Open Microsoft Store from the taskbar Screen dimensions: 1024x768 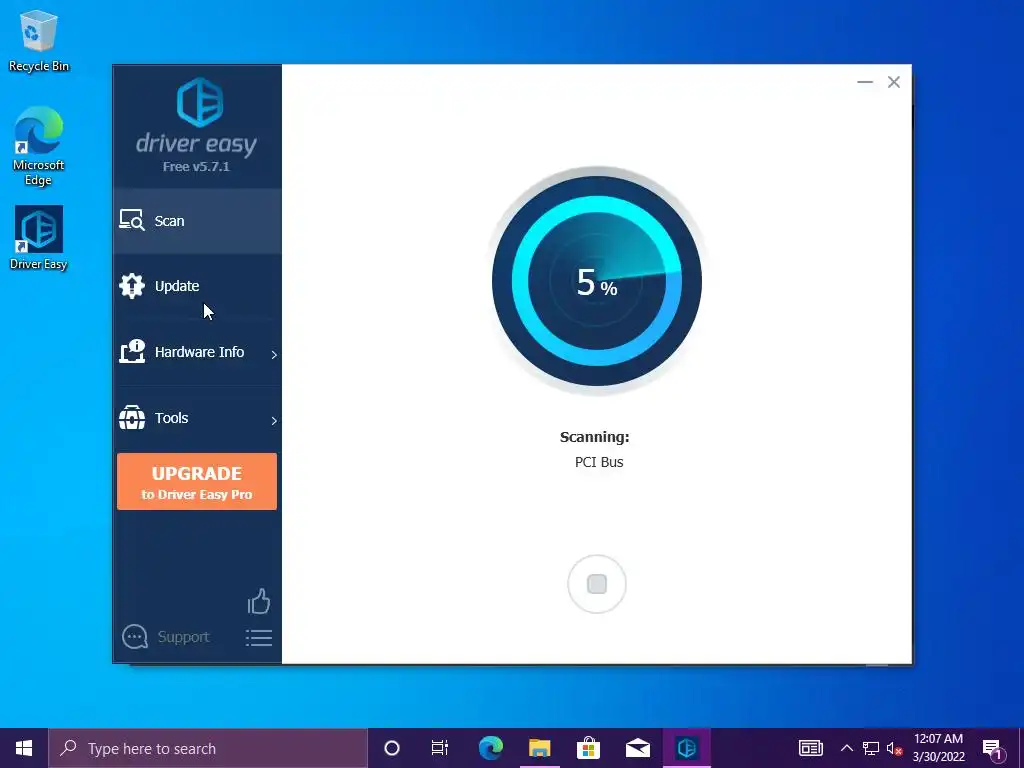click(x=588, y=748)
